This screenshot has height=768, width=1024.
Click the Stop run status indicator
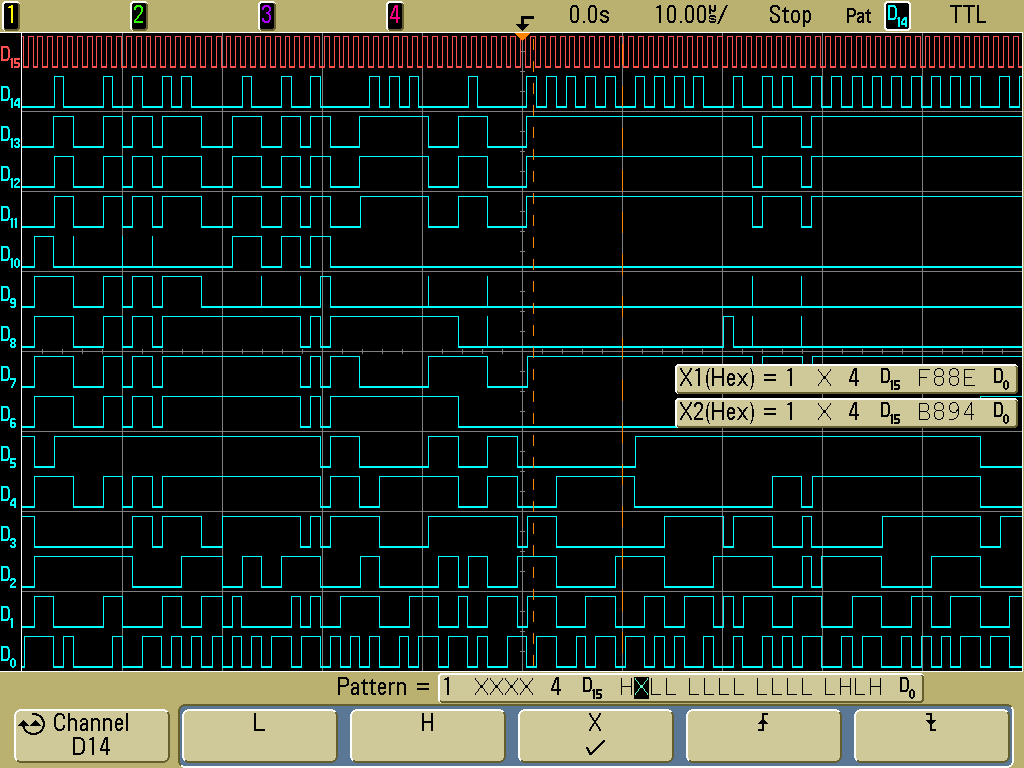[790, 15]
